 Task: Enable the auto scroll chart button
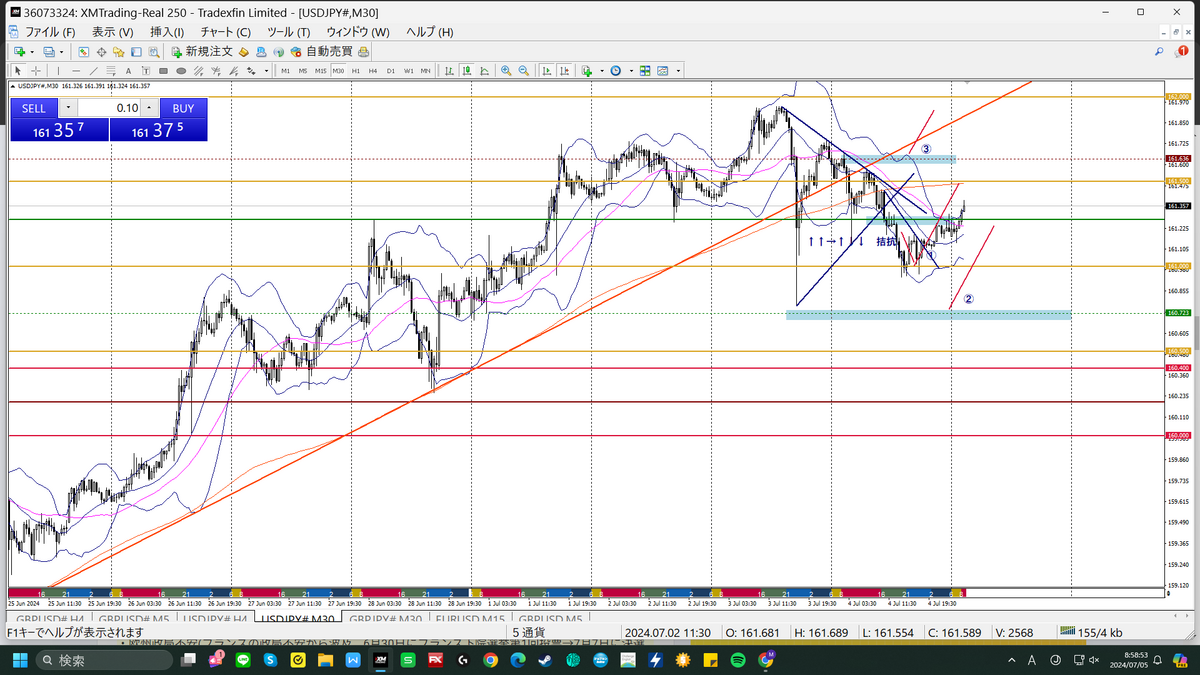tap(547, 71)
